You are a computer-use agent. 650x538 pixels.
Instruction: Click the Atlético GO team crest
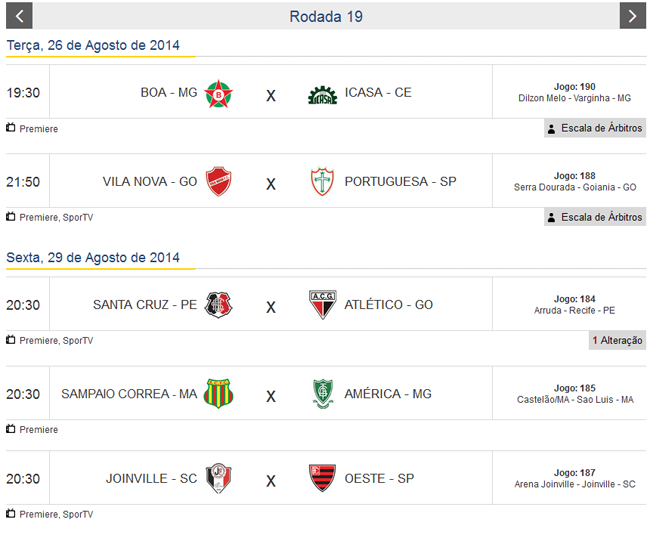pos(322,305)
